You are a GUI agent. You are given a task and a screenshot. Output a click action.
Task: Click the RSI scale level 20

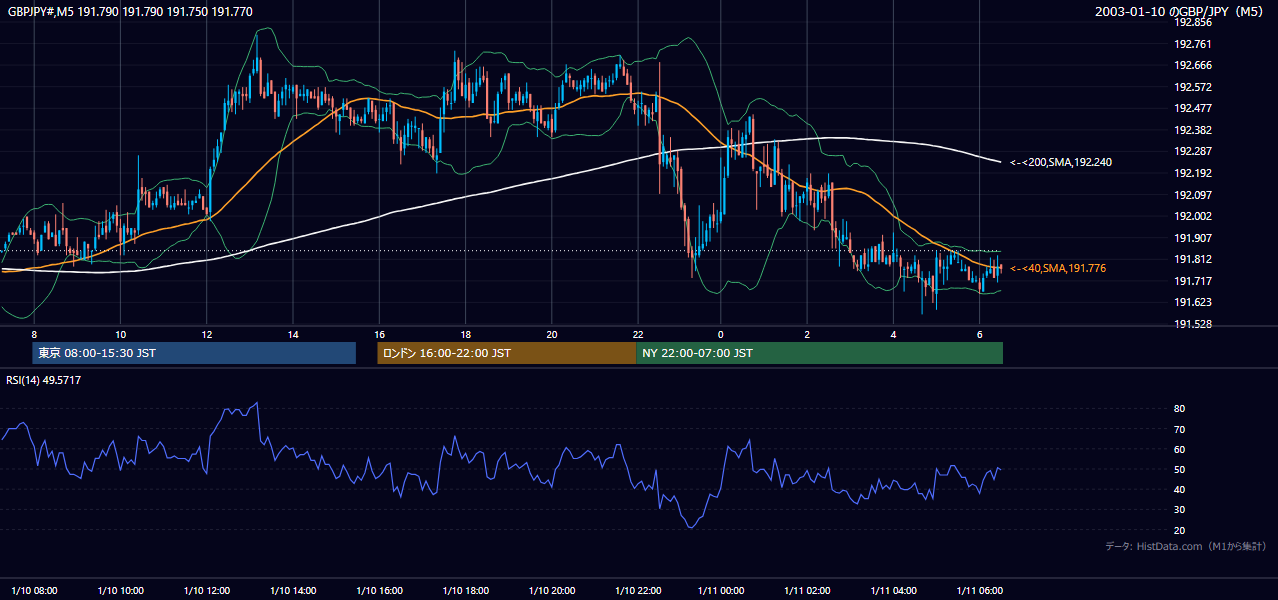click(1179, 530)
